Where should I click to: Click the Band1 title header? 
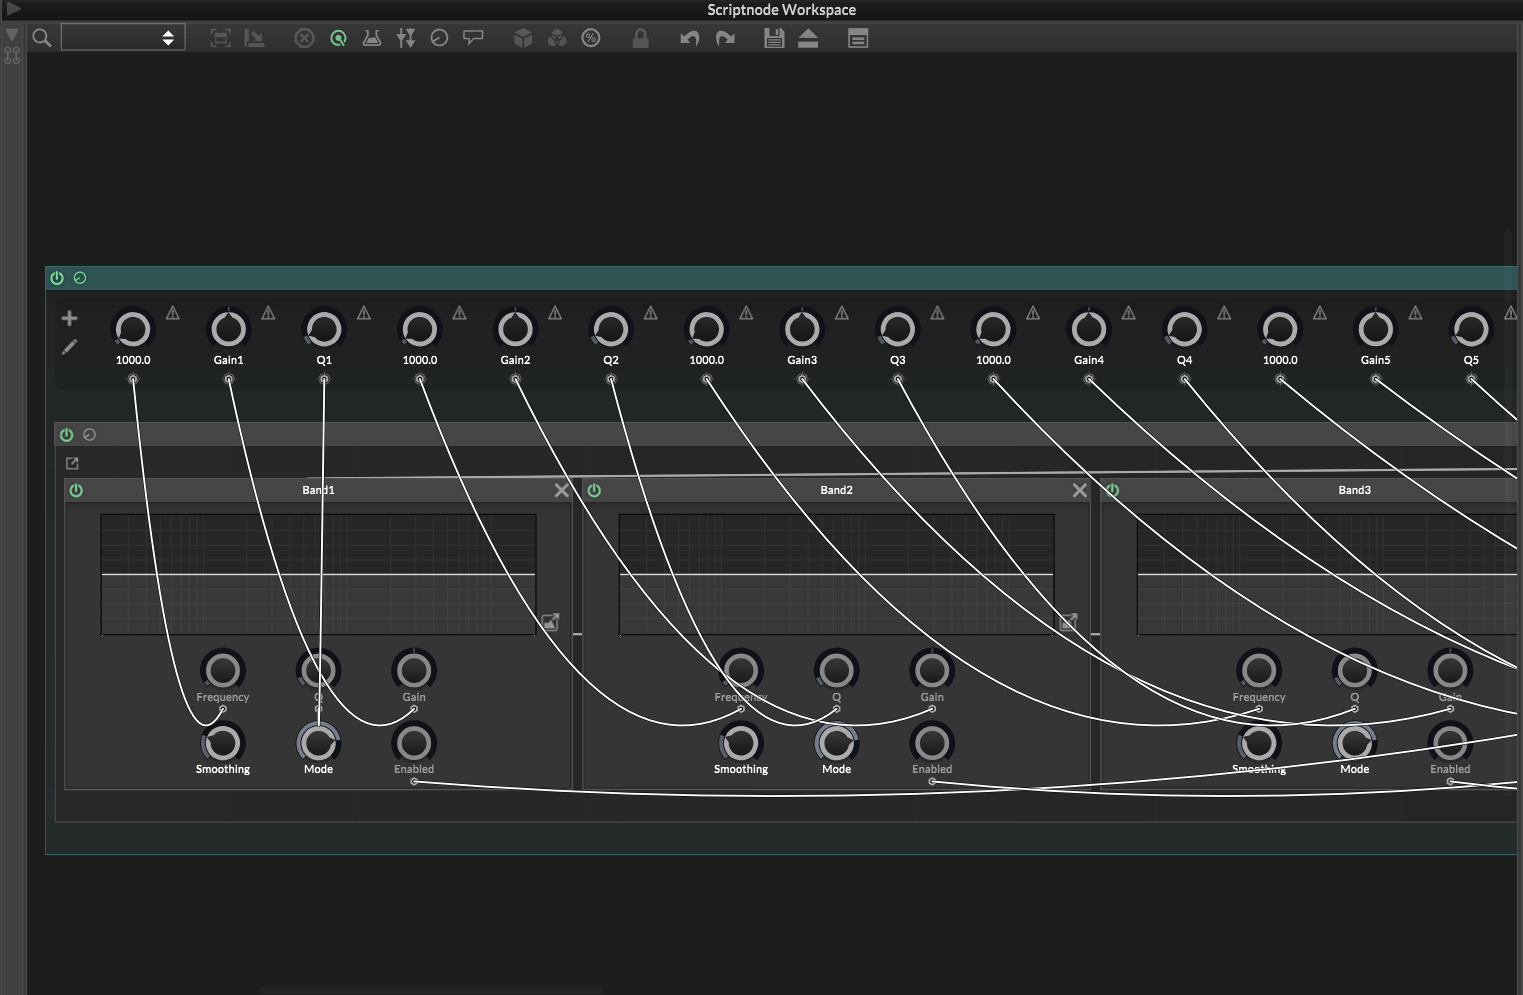(x=318, y=490)
